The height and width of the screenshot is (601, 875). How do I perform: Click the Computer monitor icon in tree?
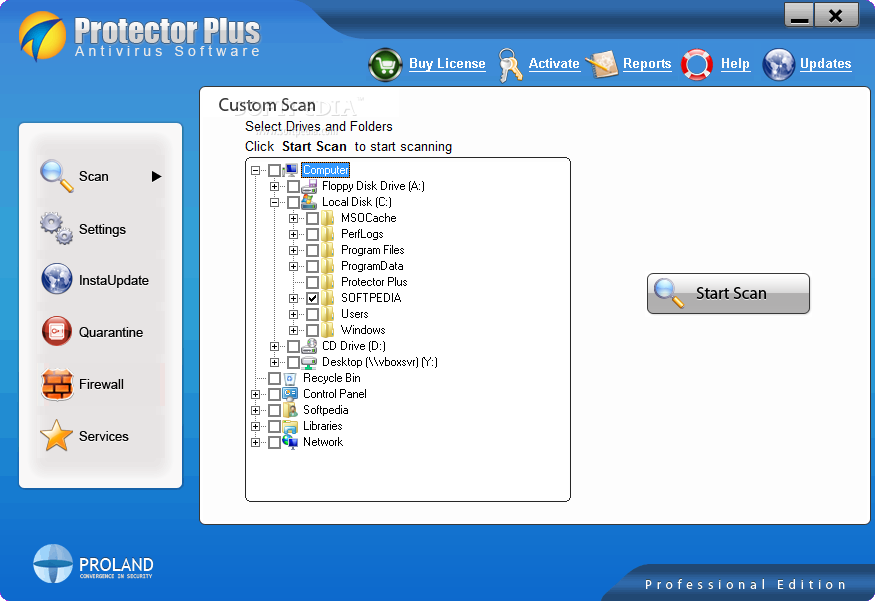291,170
